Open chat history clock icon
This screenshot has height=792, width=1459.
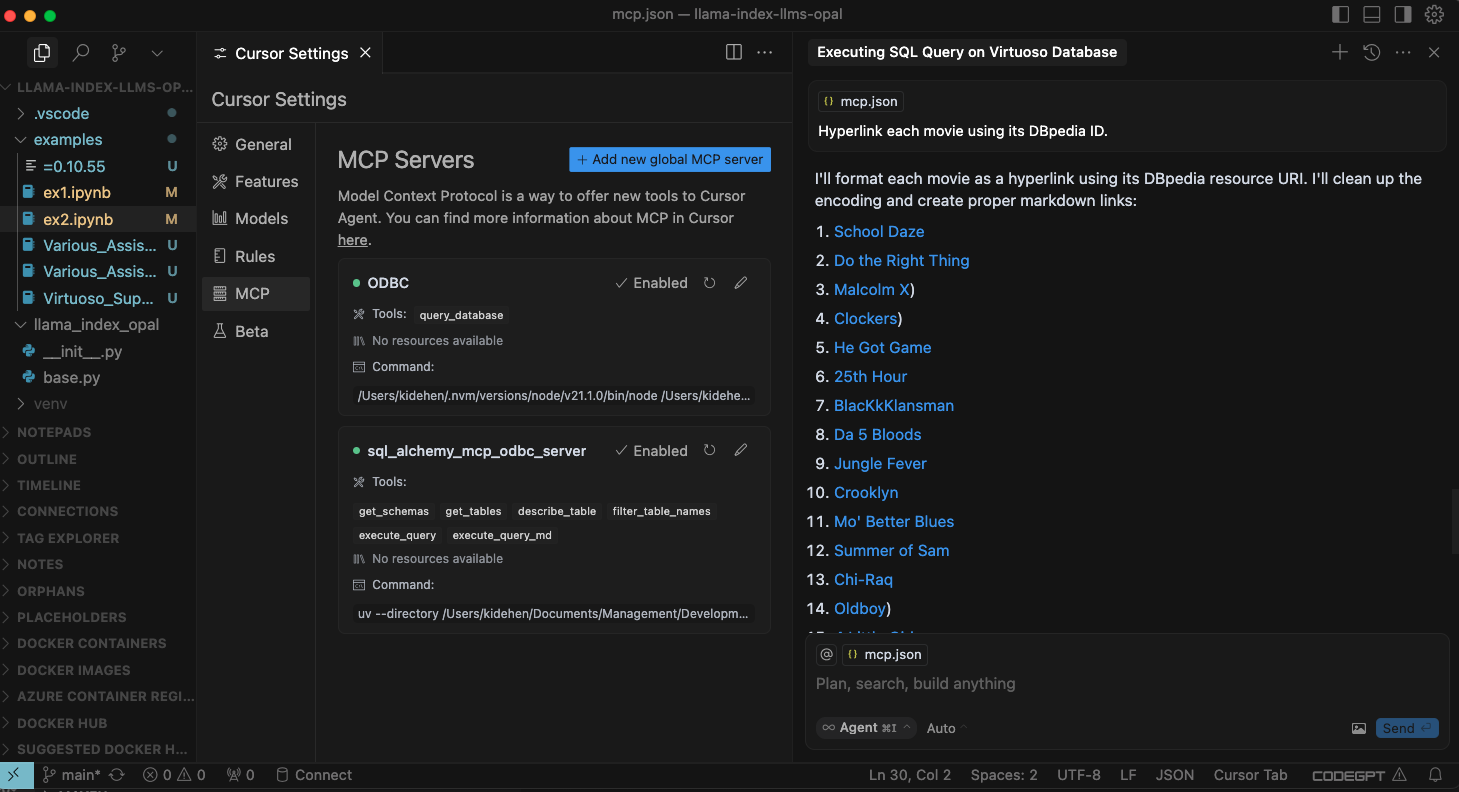(1371, 52)
